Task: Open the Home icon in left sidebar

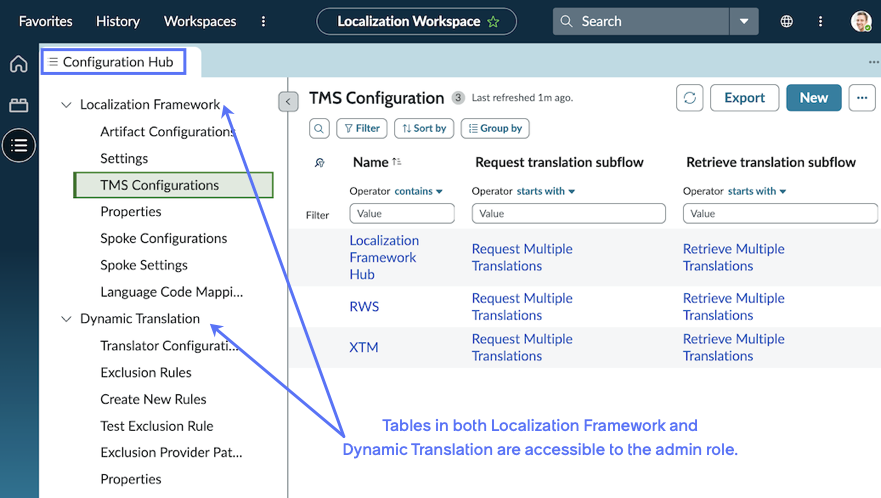Action: (x=19, y=64)
